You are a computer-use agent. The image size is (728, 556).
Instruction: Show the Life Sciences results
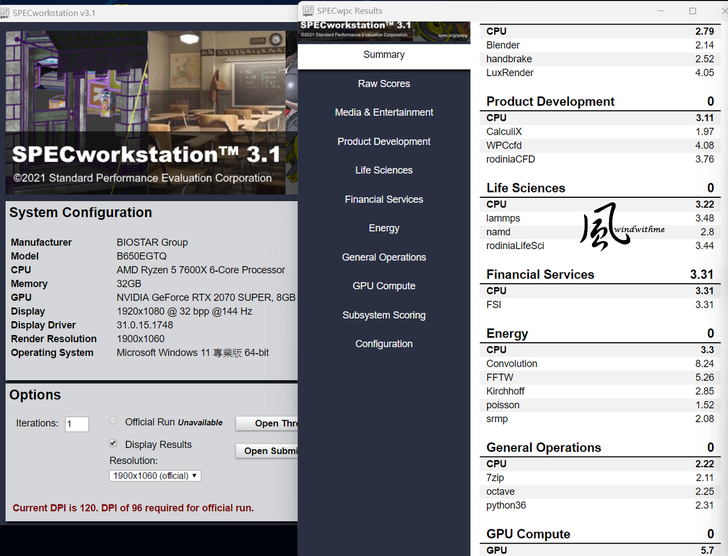(384, 171)
